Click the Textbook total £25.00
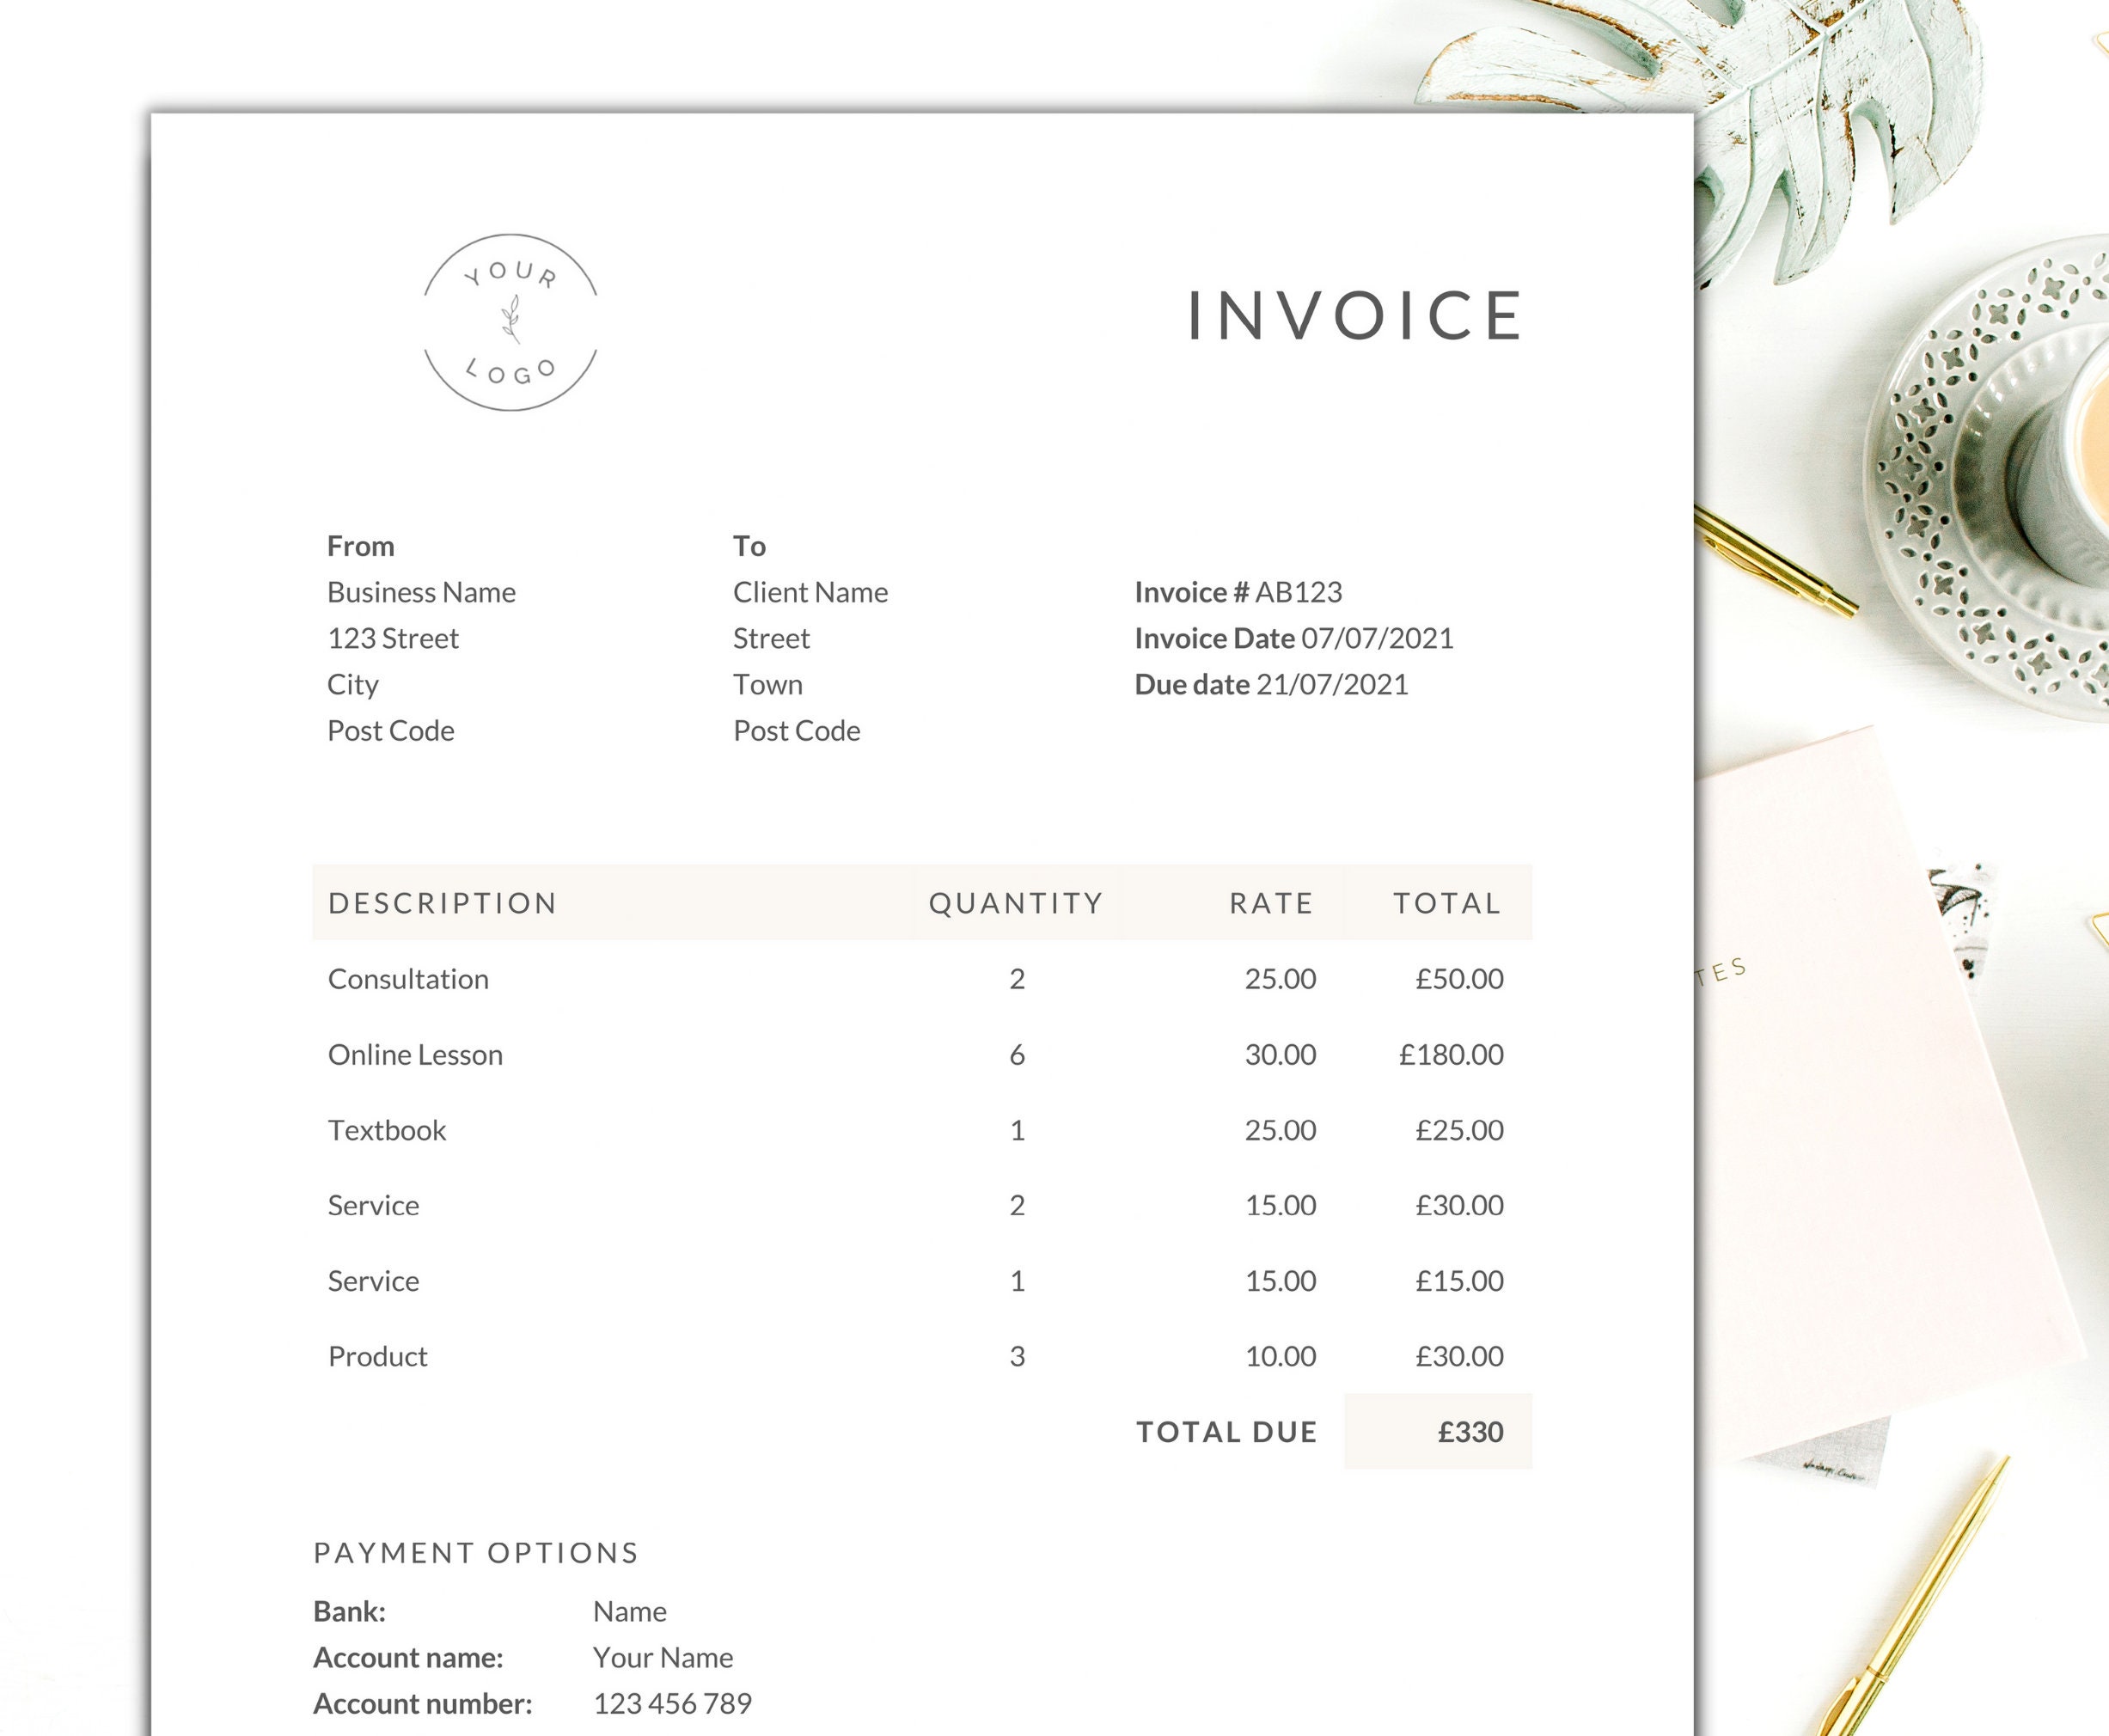 coord(1459,1130)
